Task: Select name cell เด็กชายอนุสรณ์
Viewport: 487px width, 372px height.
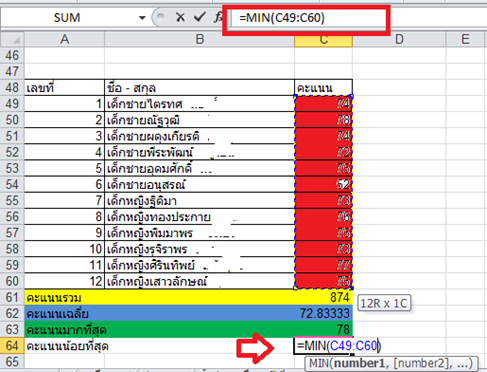Action: [200, 185]
